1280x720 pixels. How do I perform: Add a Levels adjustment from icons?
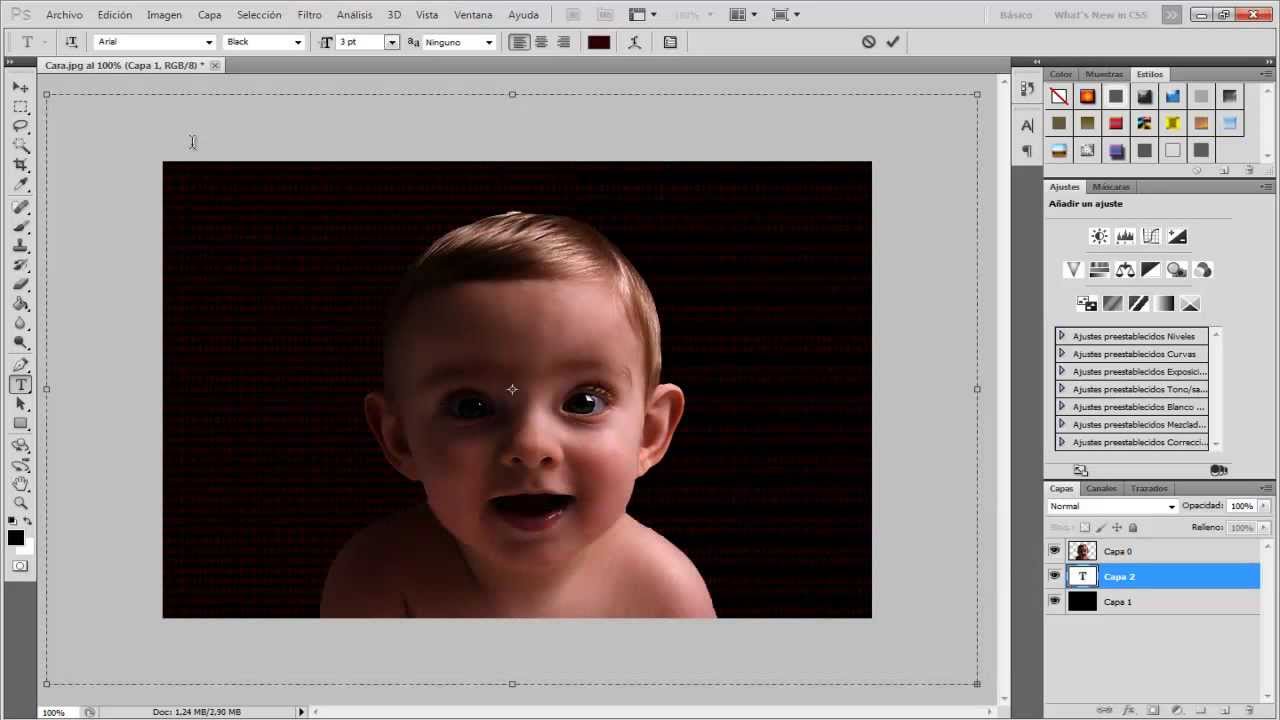pos(1125,237)
